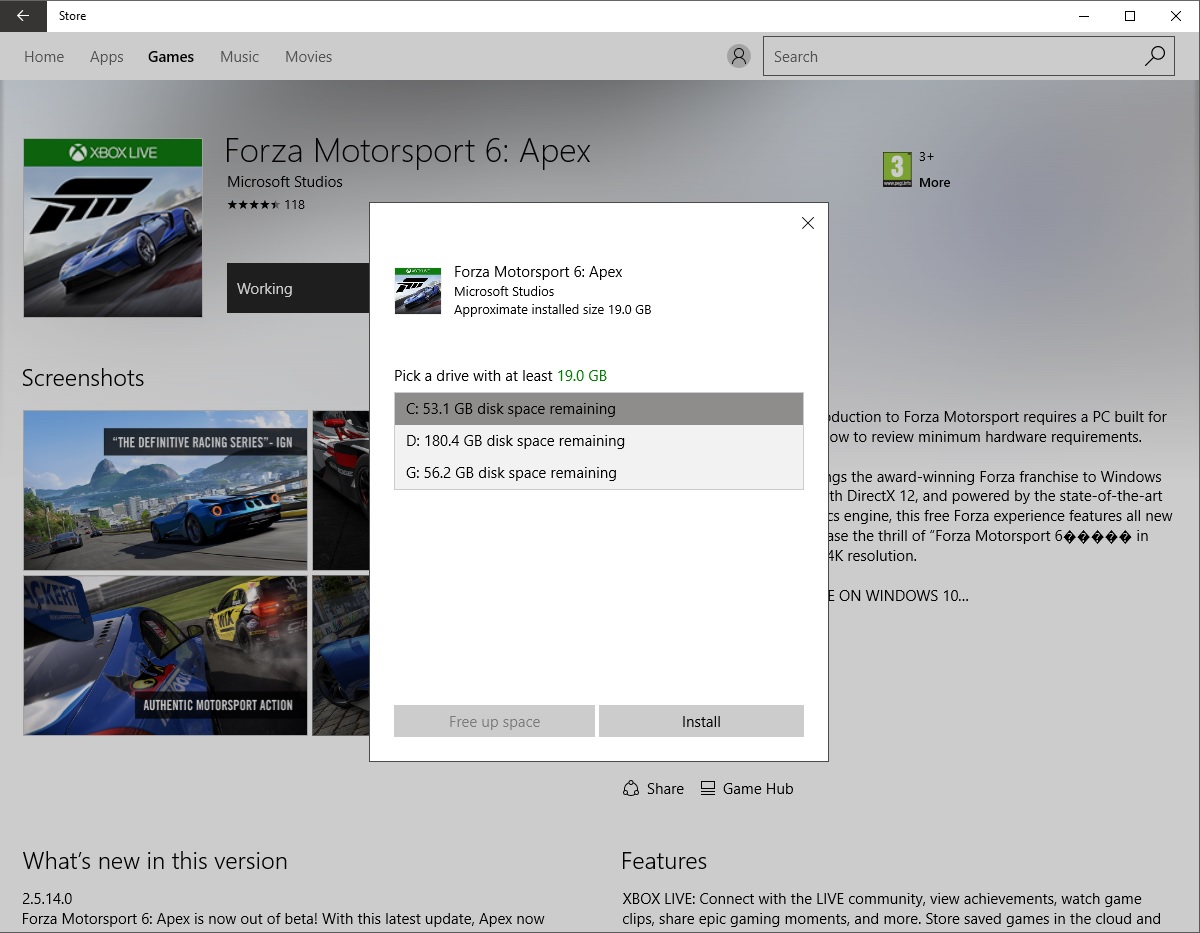Image resolution: width=1200 pixels, height=933 pixels.
Task: Click the Features section heading
Action: (x=664, y=861)
